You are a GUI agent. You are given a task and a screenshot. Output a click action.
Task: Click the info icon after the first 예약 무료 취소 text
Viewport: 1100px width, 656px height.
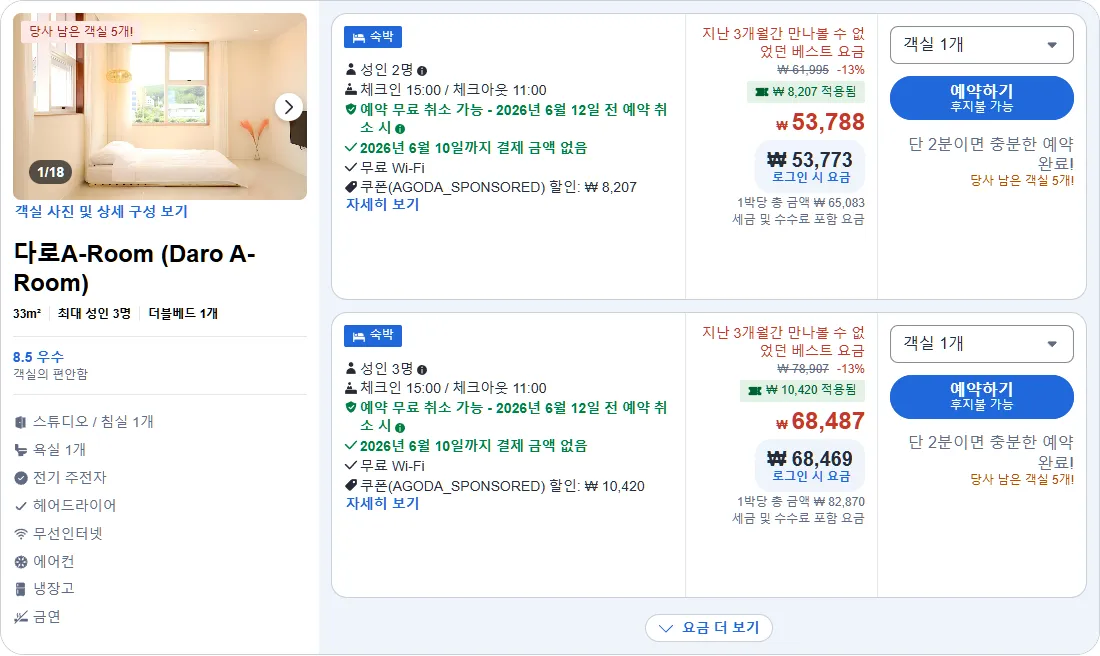click(400, 129)
